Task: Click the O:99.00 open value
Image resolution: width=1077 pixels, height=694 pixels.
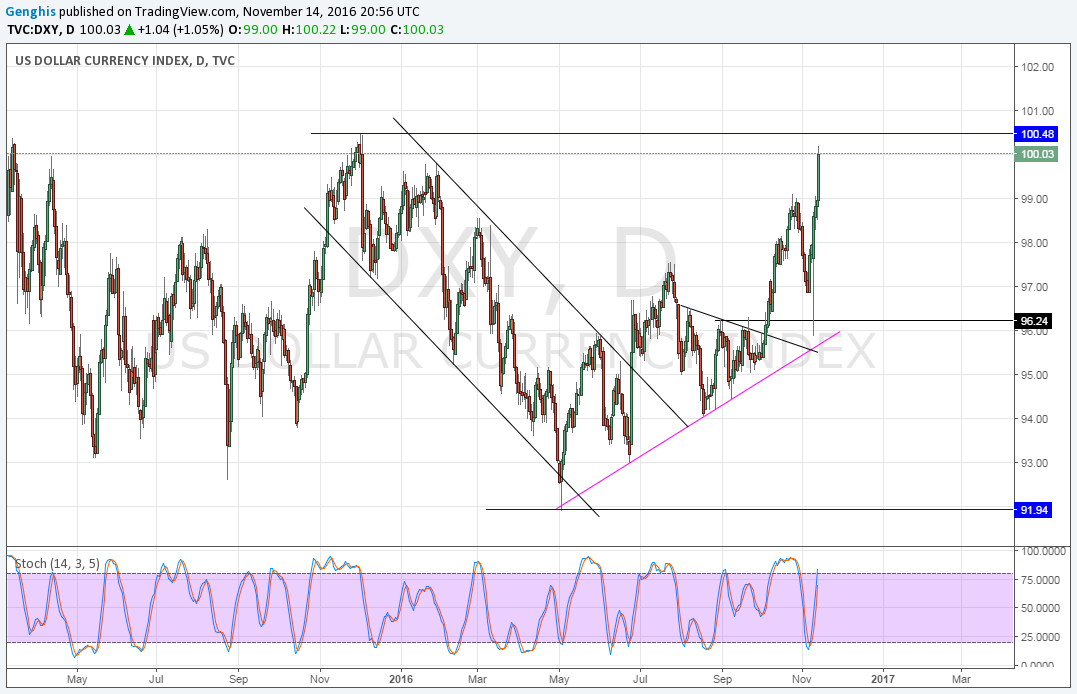Action: [x=253, y=30]
